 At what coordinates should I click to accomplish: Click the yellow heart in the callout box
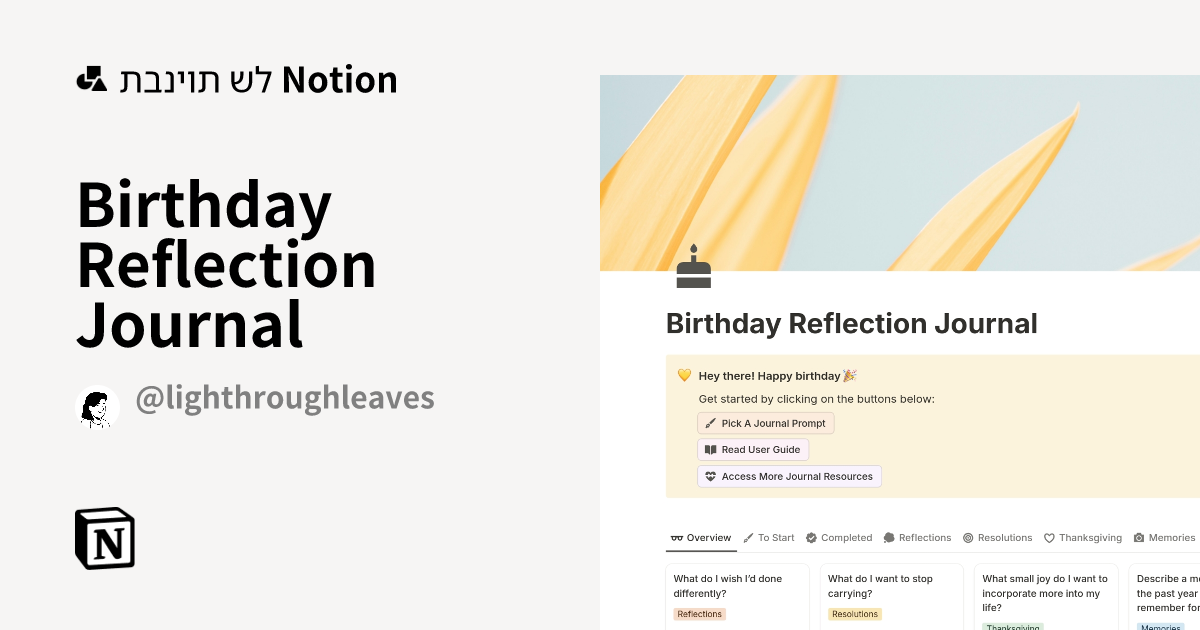click(x=684, y=375)
